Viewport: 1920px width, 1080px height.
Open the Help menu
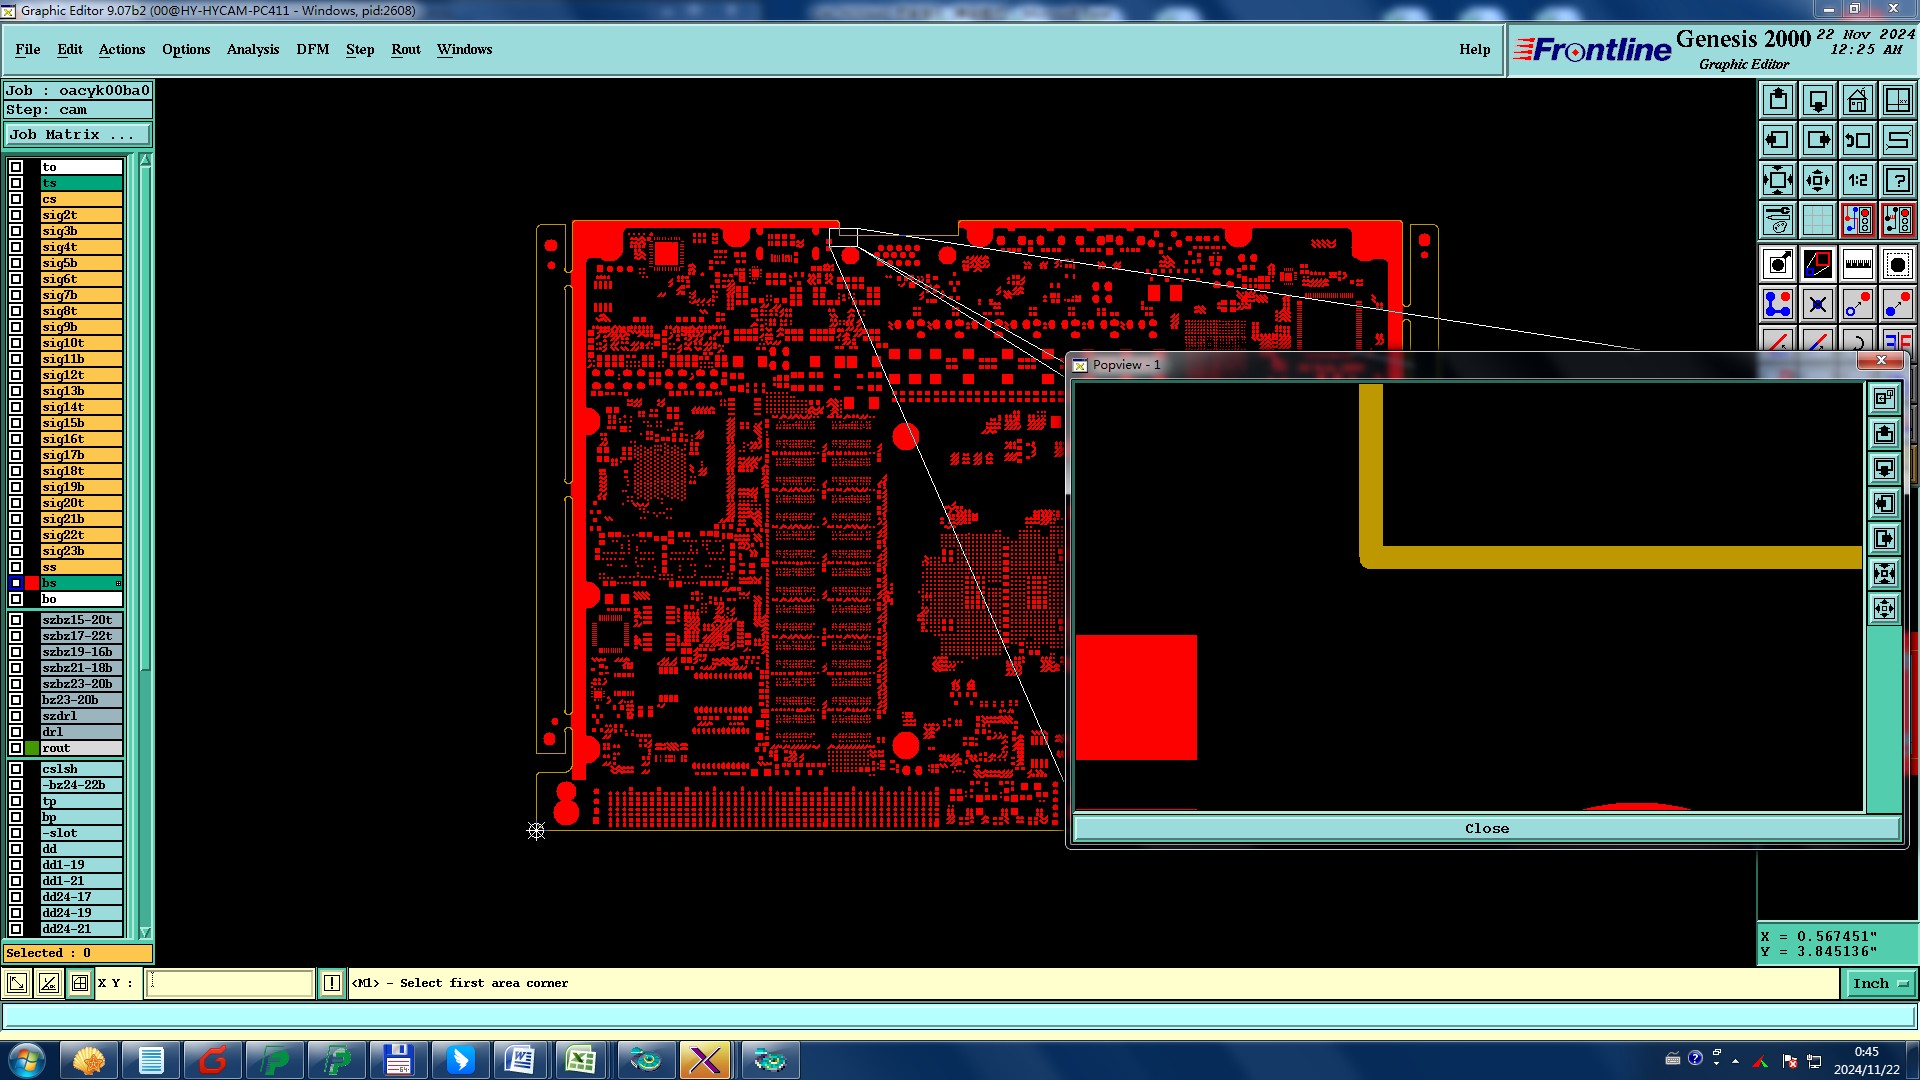(x=1475, y=49)
